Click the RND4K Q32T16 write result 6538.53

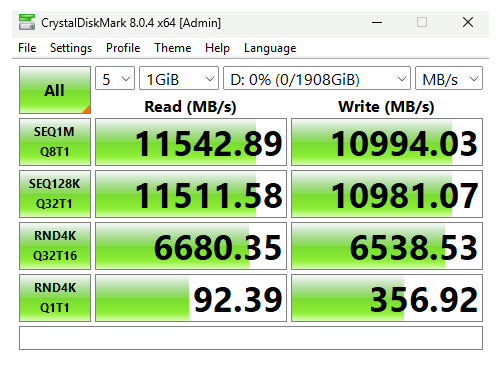pos(387,246)
